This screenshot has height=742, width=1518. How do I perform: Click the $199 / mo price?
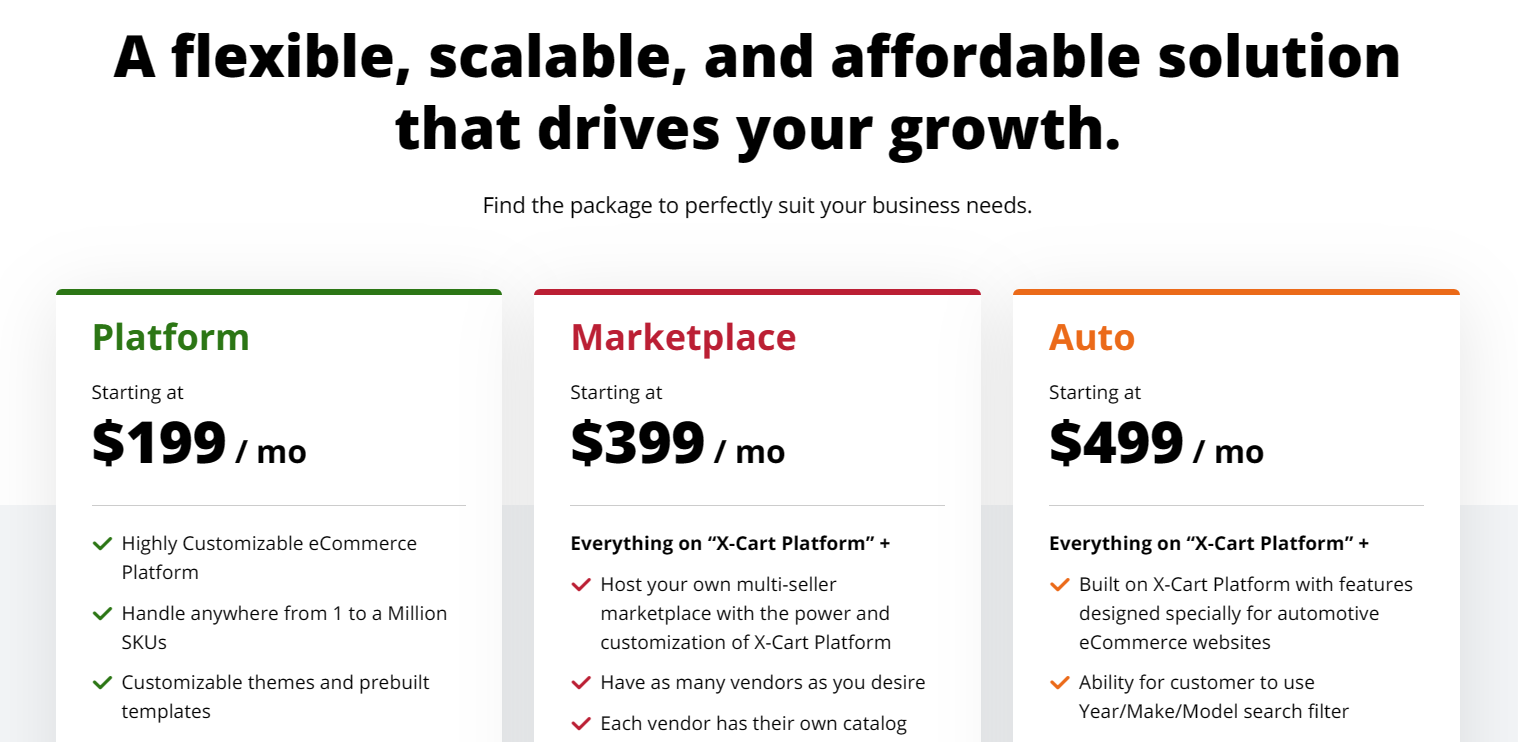point(199,444)
